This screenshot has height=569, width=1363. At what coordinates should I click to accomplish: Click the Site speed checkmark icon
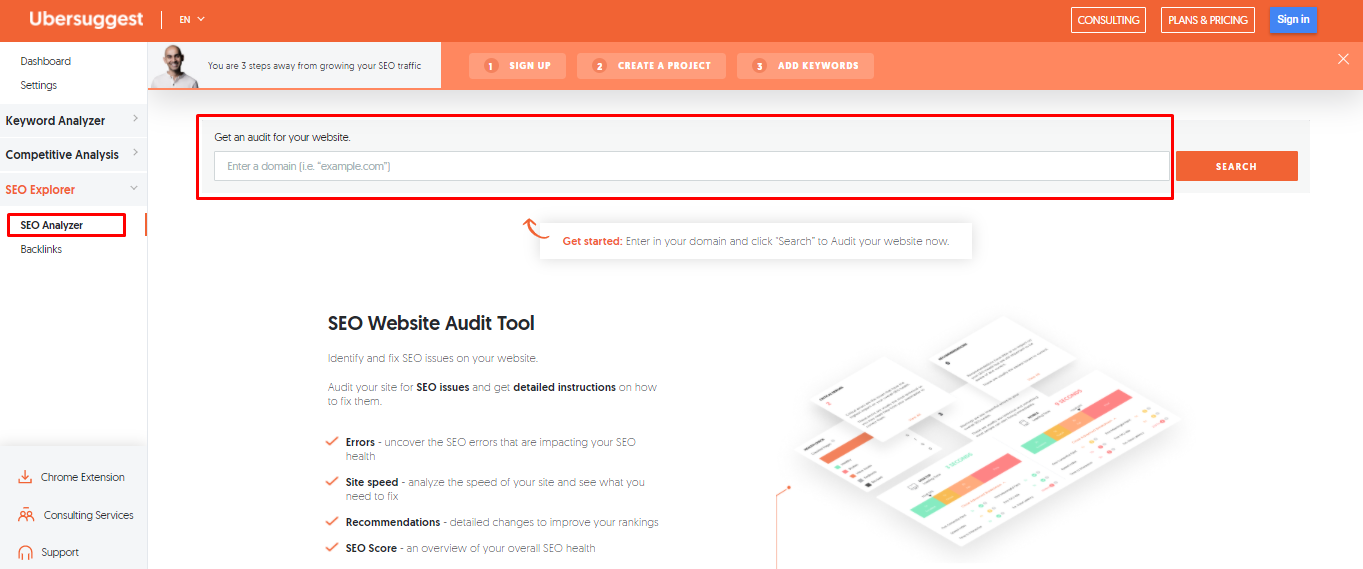point(331,481)
